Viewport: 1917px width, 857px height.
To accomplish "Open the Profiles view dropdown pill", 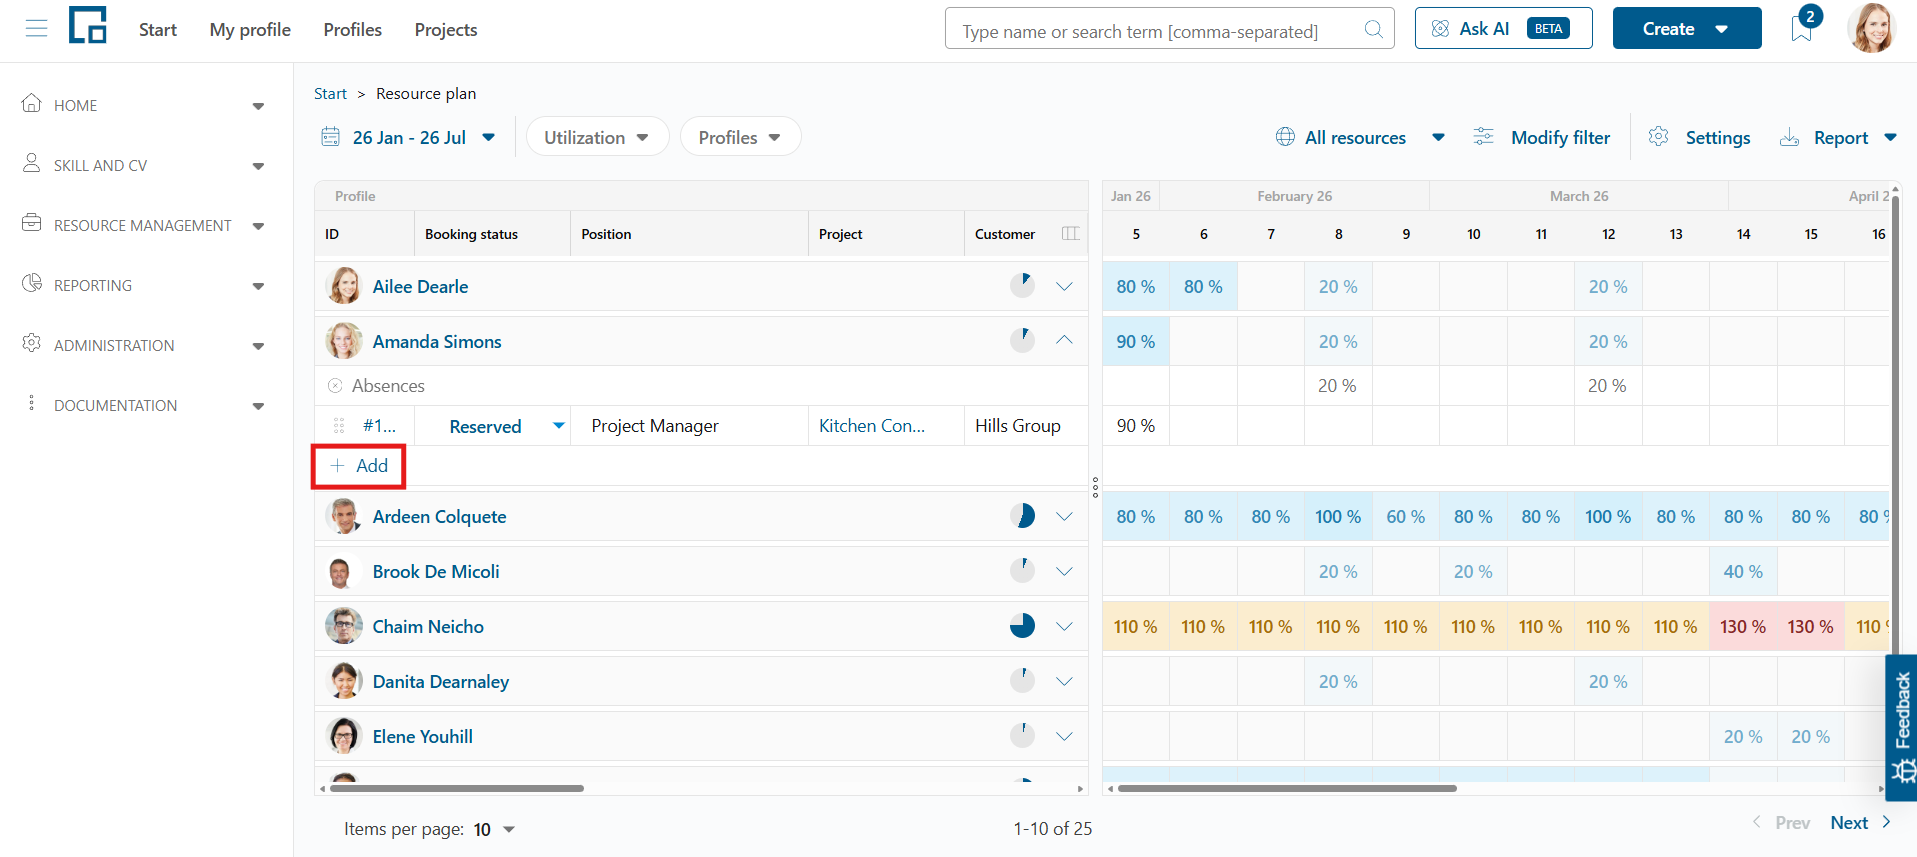I will point(740,137).
